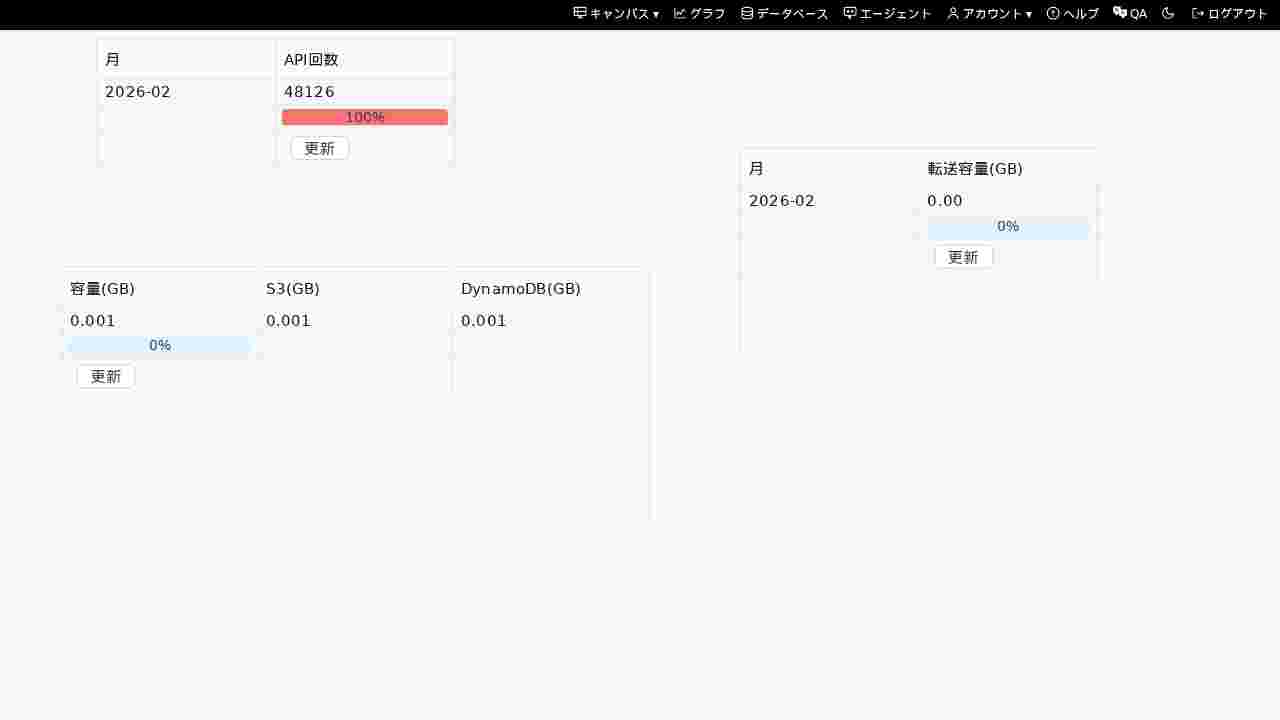Click the 0% bar under 転送容量
The height and width of the screenshot is (720, 1280).
coord(1008,226)
